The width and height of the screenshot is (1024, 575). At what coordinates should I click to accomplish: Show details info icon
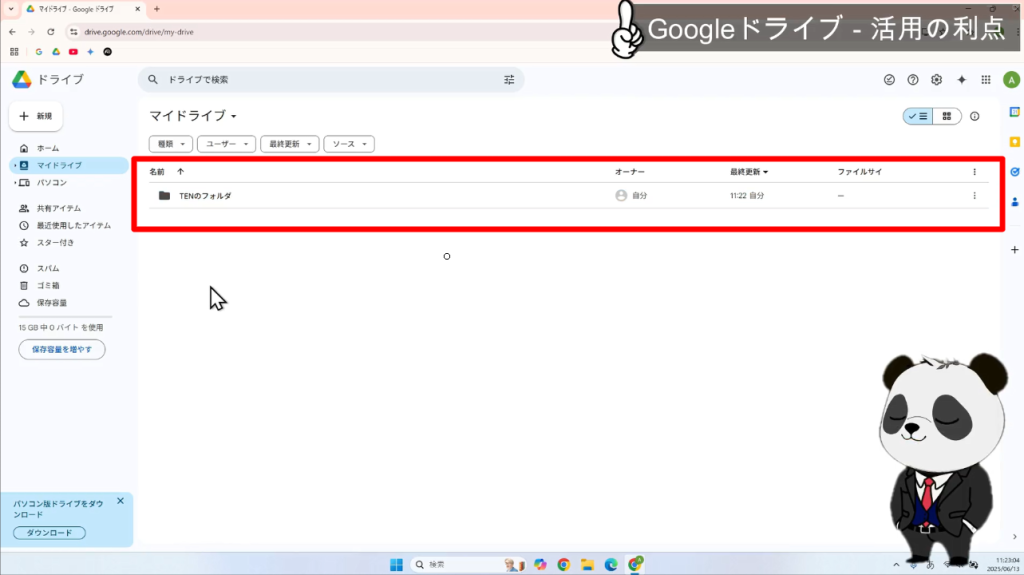point(974,116)
